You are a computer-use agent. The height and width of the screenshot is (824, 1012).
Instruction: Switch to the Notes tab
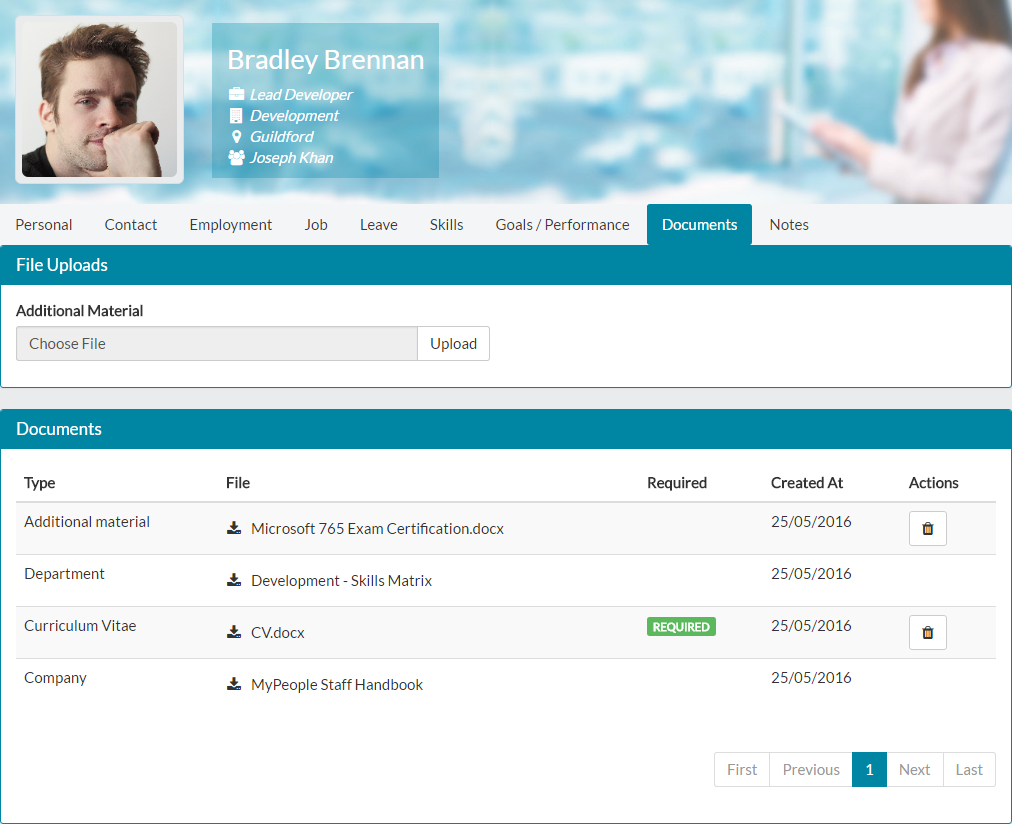point(789,225)
